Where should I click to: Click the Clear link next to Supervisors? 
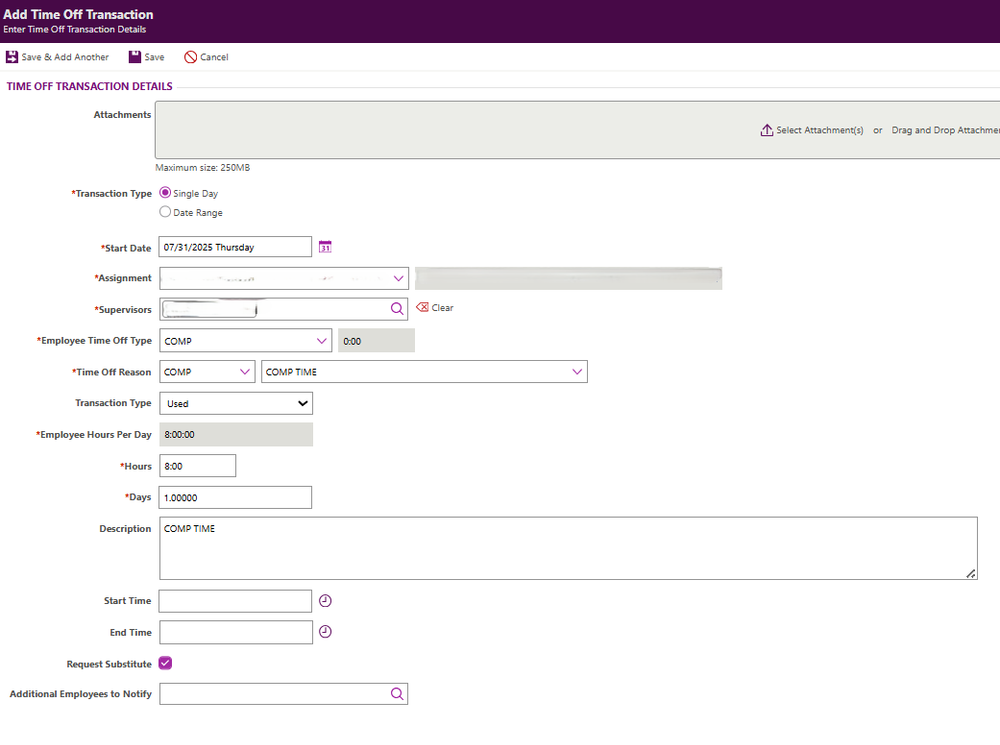[x=443, y=307]
